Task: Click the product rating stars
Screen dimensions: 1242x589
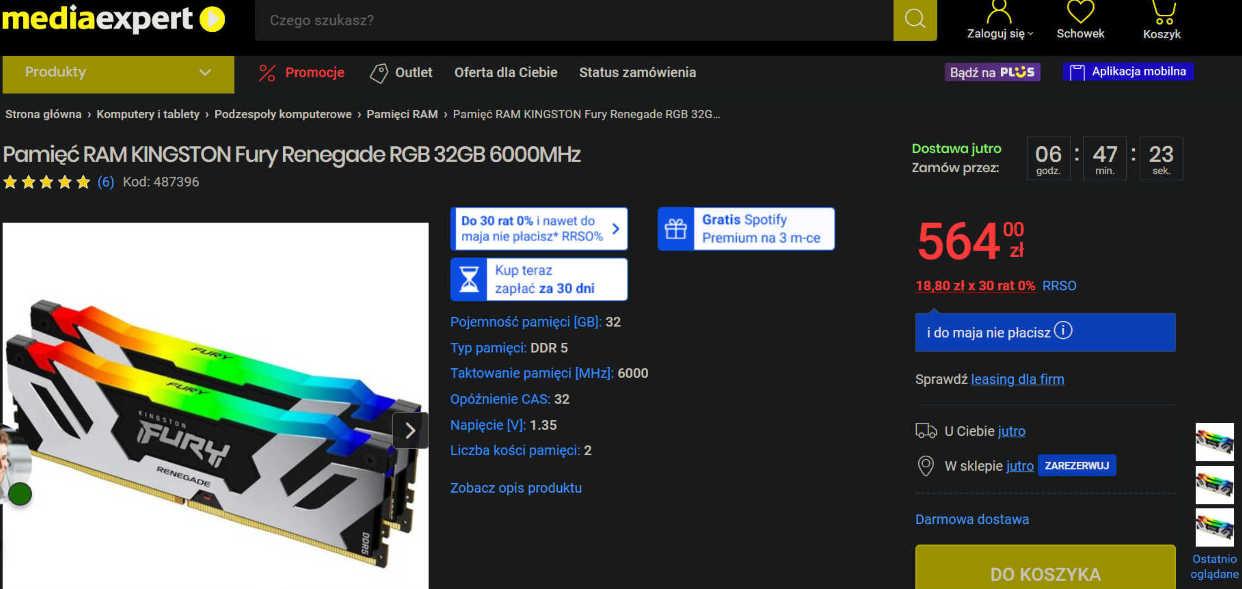Action: [x=47, y=182]
